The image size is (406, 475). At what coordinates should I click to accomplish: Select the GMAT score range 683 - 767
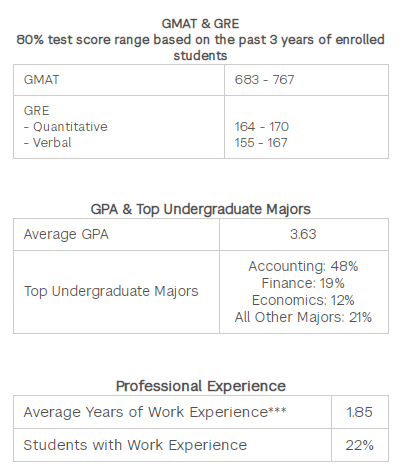pyautogui.click(x=264, y=80)
